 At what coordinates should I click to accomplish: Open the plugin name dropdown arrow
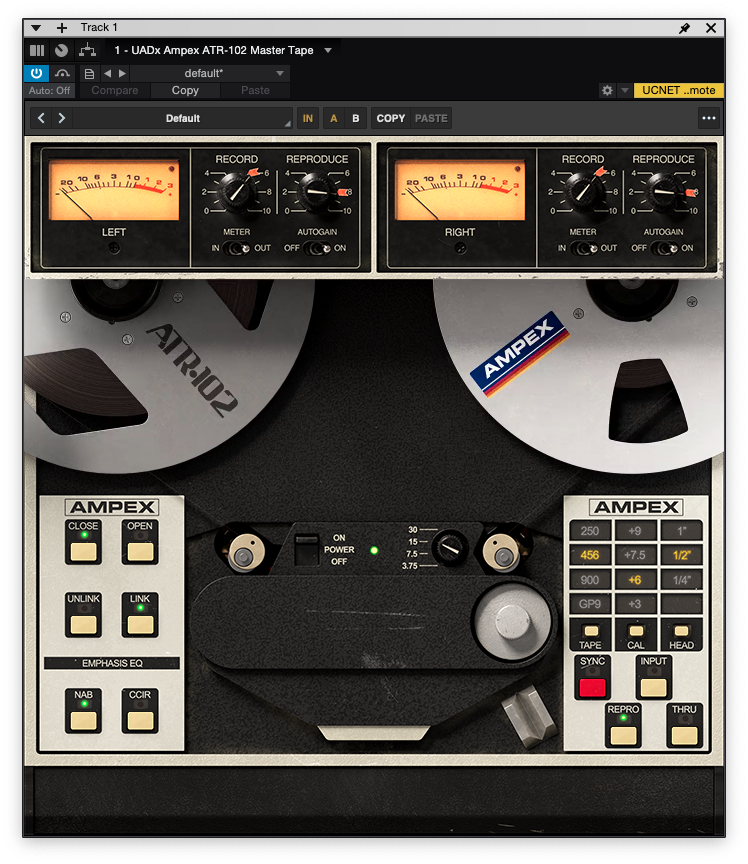tap(328, 50)
